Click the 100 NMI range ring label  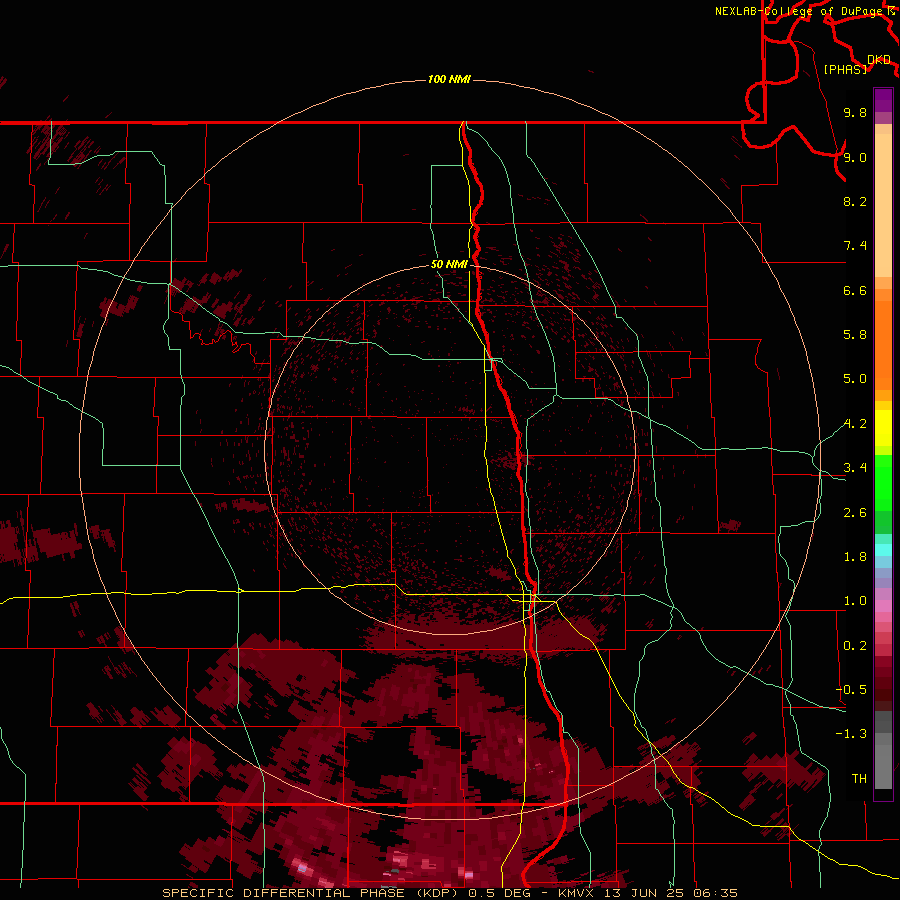[x=449, y=79]
